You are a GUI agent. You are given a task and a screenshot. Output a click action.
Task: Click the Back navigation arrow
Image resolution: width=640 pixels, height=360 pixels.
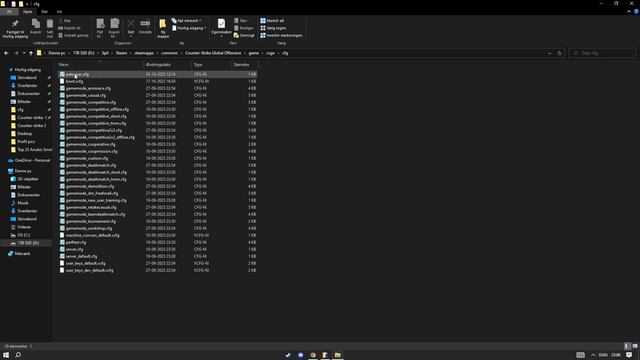6,53
